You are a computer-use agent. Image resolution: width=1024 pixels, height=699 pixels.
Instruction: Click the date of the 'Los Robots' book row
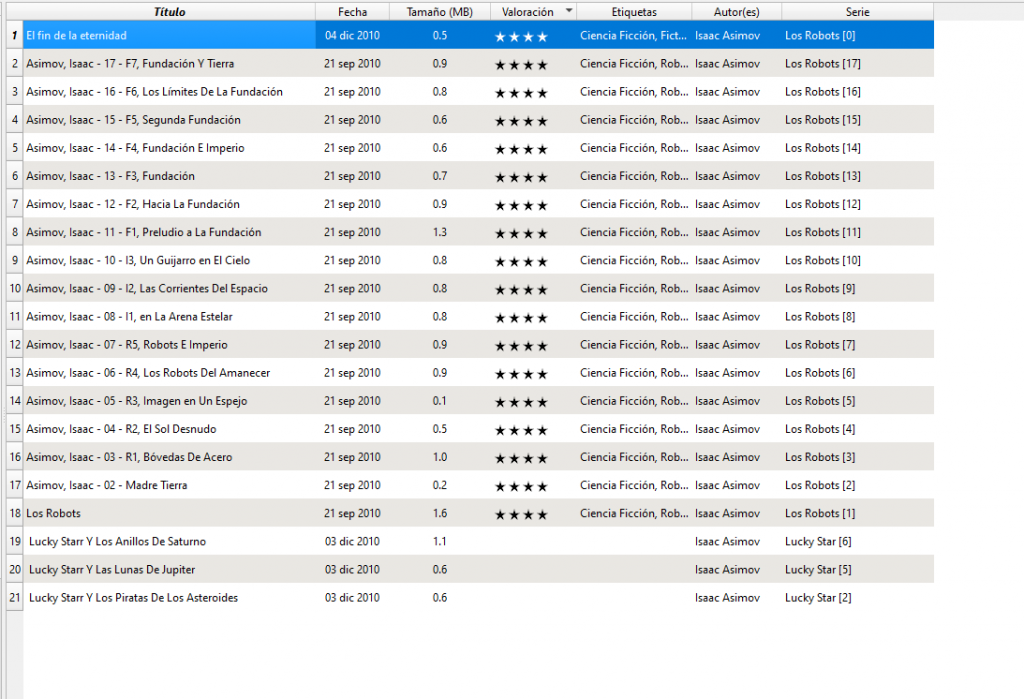[353, 513]
